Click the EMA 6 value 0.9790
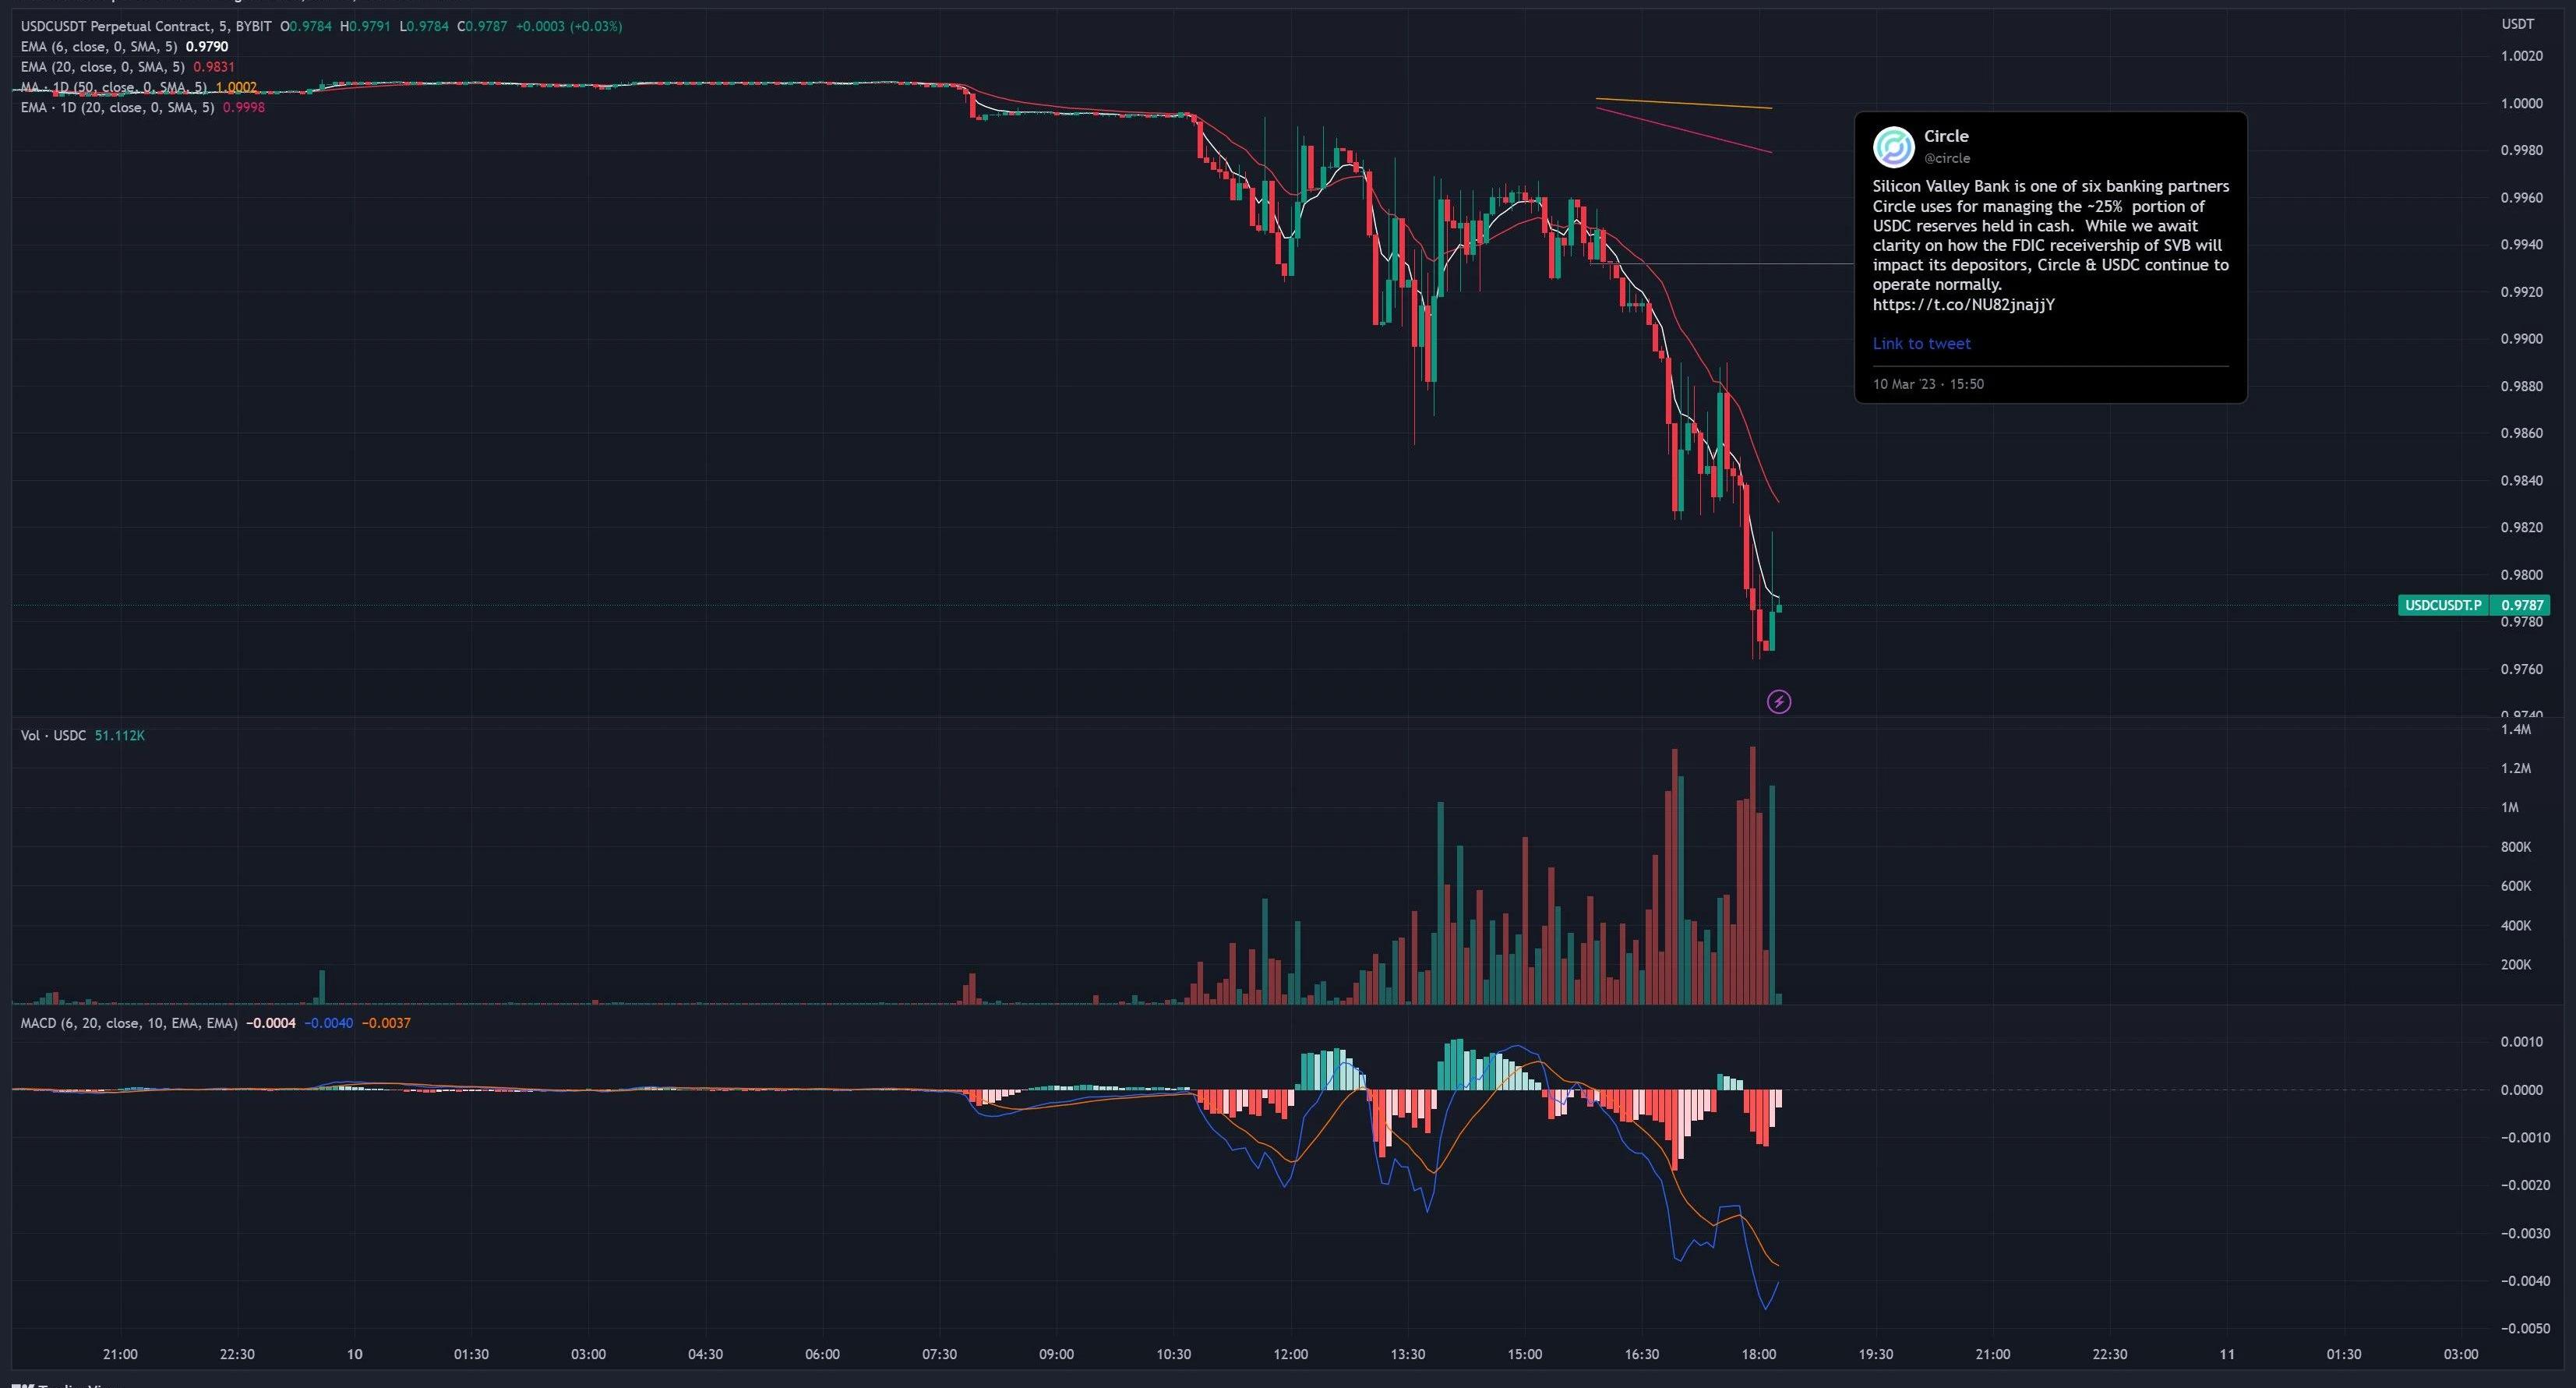 207,47
